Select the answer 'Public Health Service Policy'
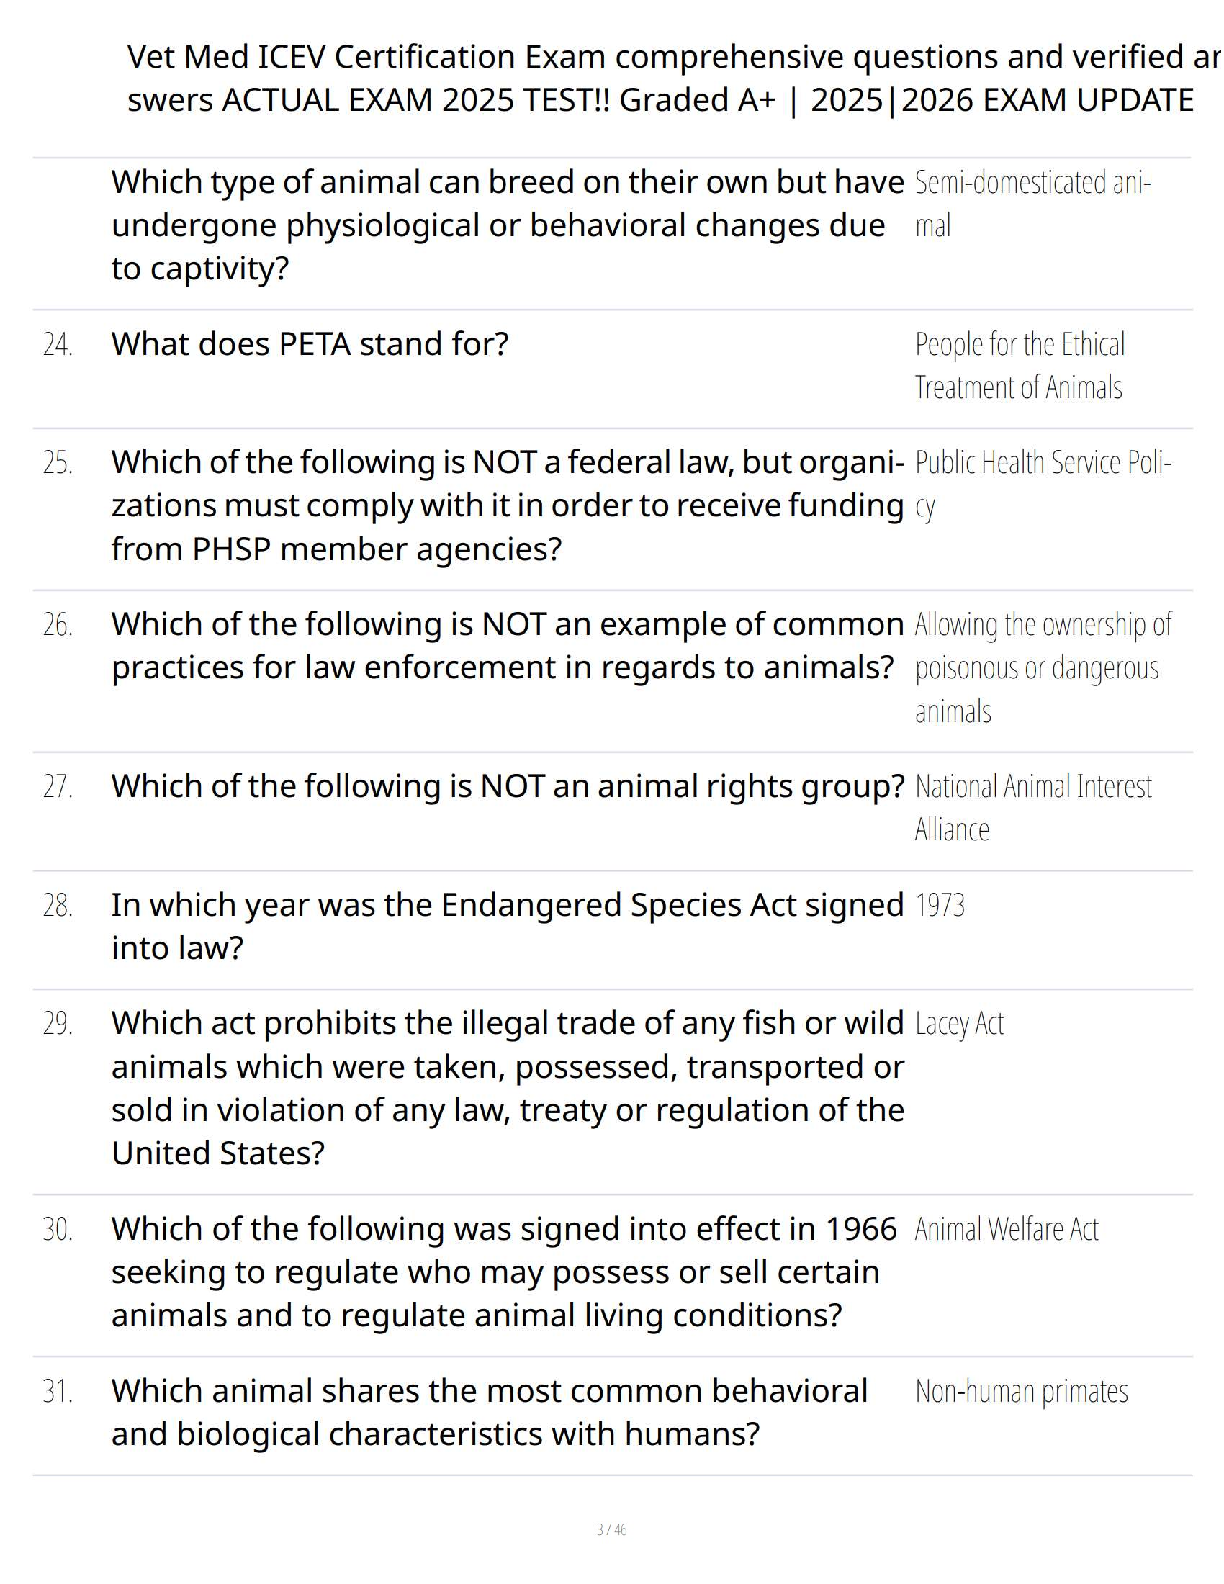This screenshot has width=1224, height=1584. tap(1042, 484)
